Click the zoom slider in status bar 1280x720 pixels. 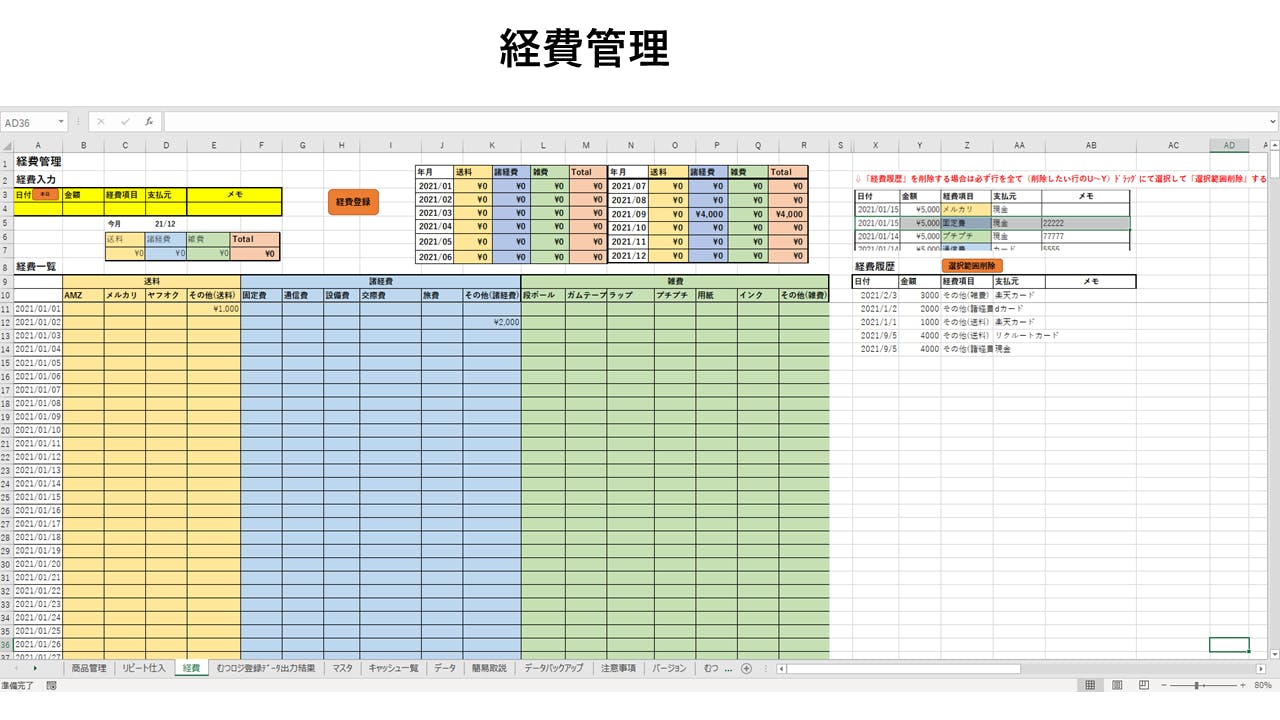(x=1197, y=686)
